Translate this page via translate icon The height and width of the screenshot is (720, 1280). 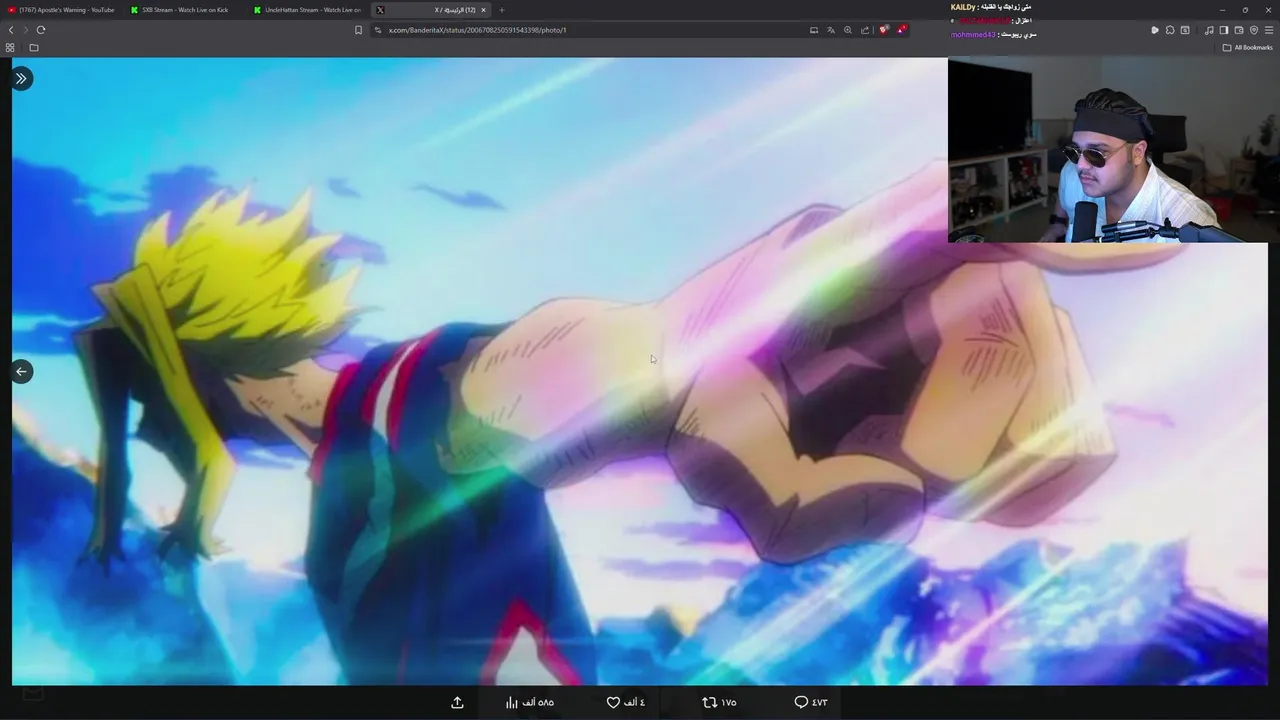pyautogui.click(x=830, y=30)
